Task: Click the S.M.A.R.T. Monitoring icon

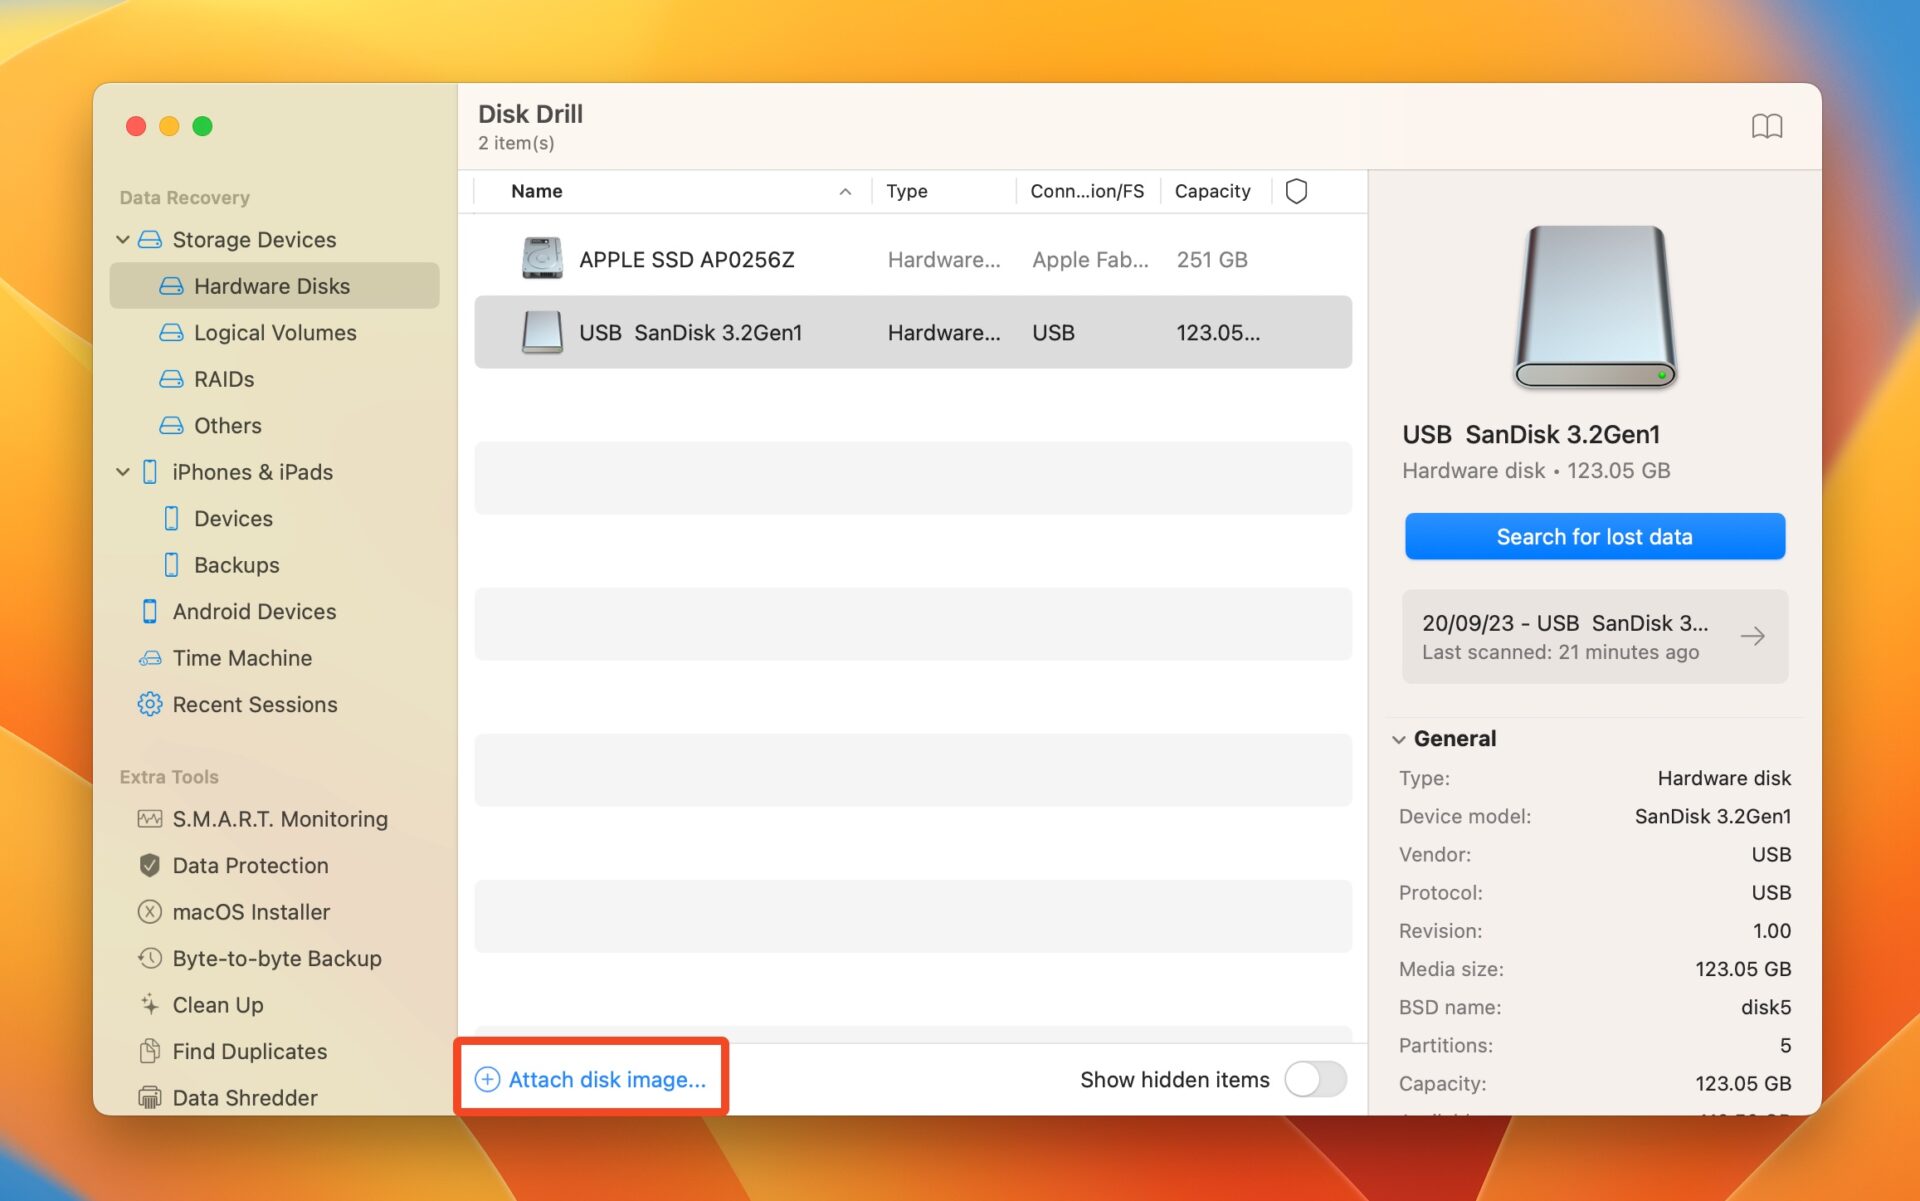Action: 149,819
